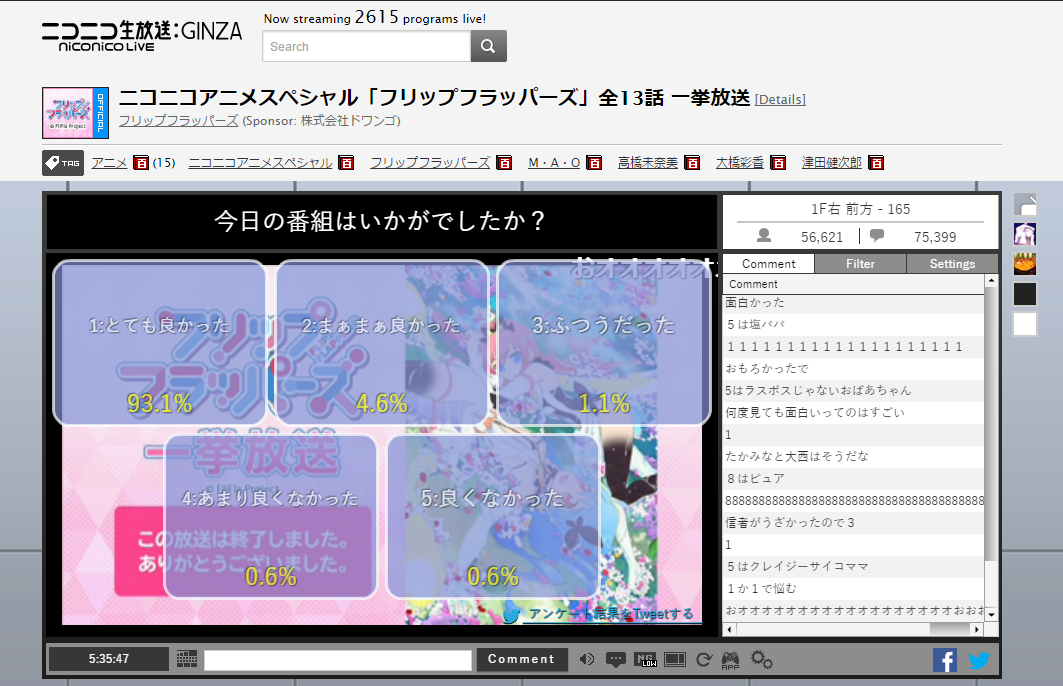Switch to the Comment tab

pyautogui.click(x=768, y=264)
